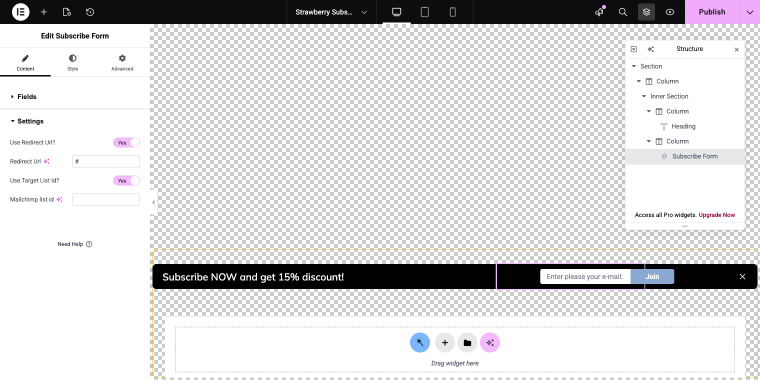The height and width of the screenshot is (380, 760).
Task: Click the Drag widget here text
Action: [x=455, y=364]
